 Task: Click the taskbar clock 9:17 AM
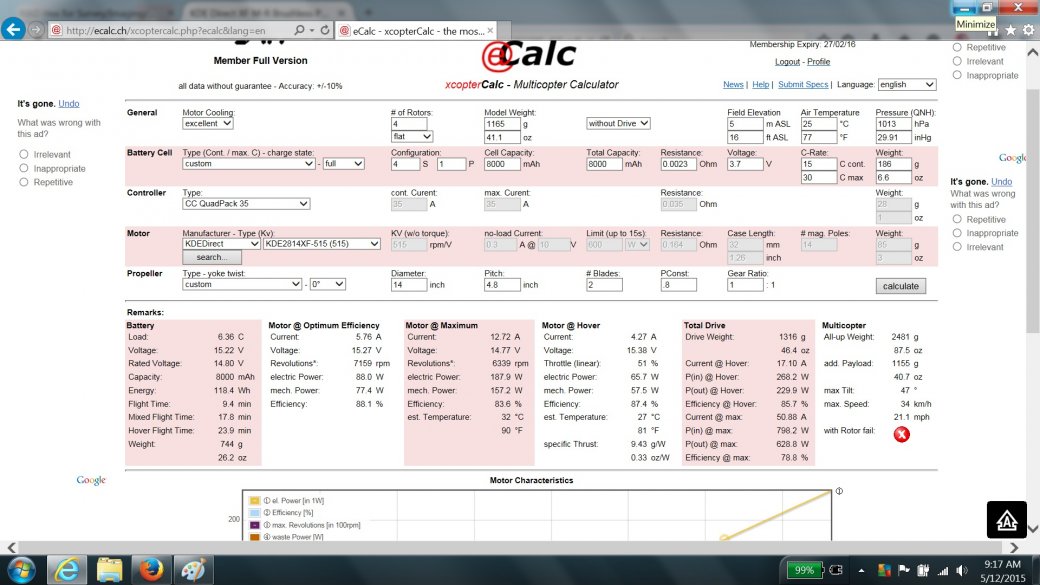1002,564
